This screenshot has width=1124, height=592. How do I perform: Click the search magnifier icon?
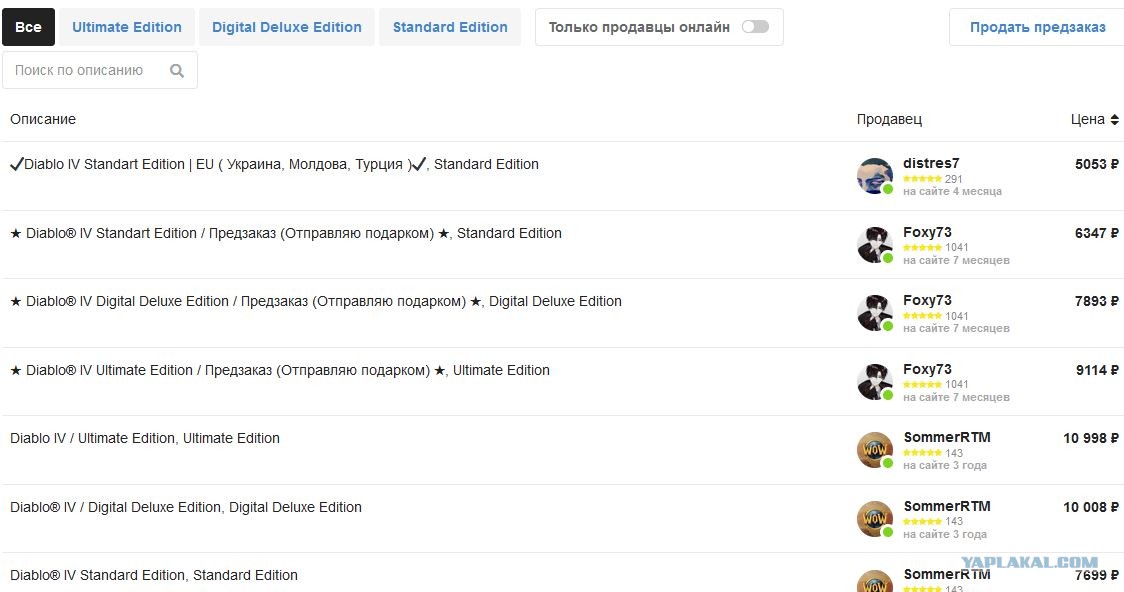pyautogui.click(x=177, y=70)
